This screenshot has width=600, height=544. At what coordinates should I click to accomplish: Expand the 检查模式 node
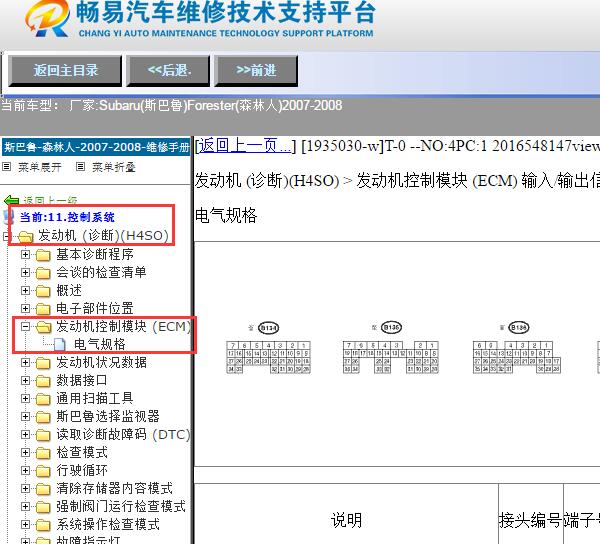[x=25, y=452]
